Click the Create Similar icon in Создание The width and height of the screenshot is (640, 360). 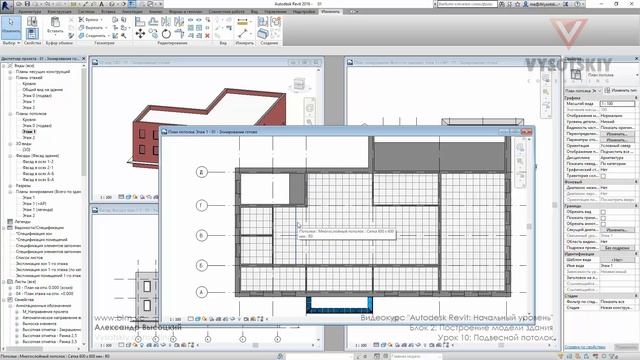[276, 22]
